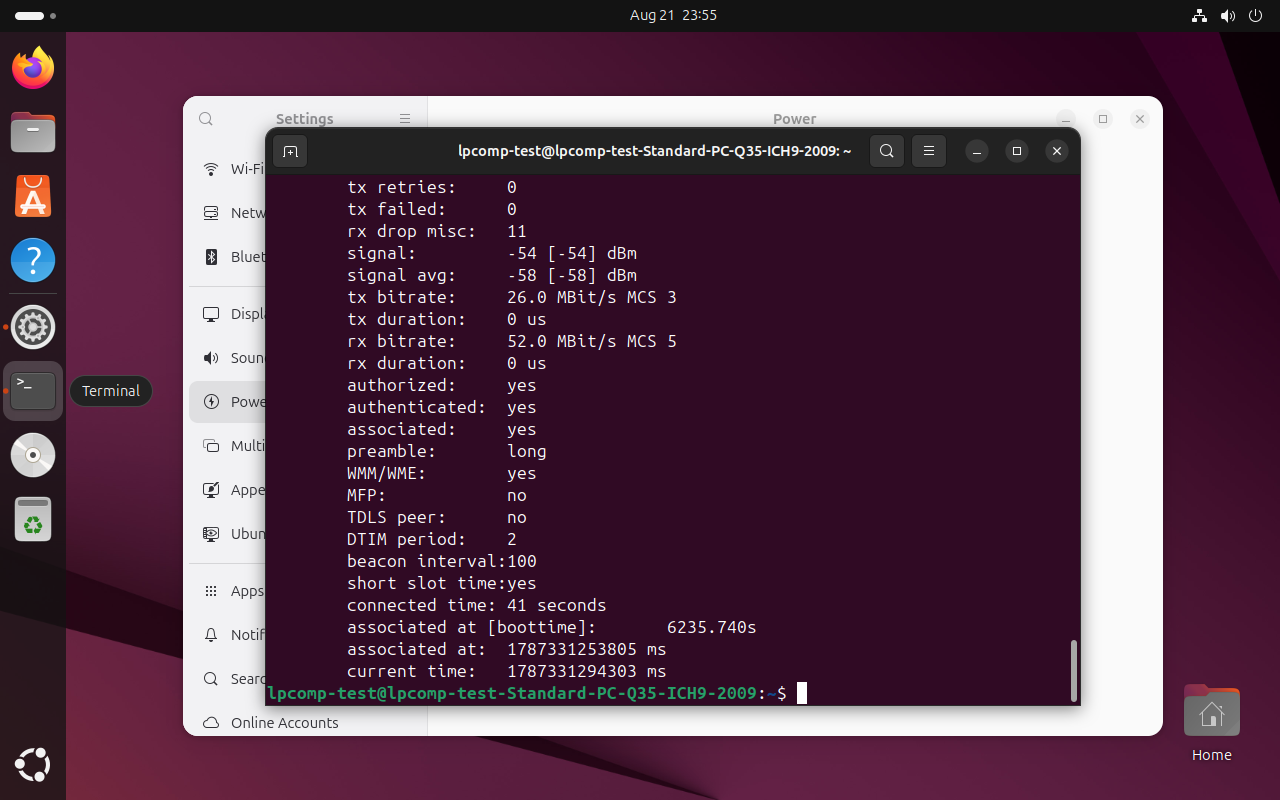Click the volume icon in top bar
This screenshot has width=1280, height=800.
(x=1228, y=16)
